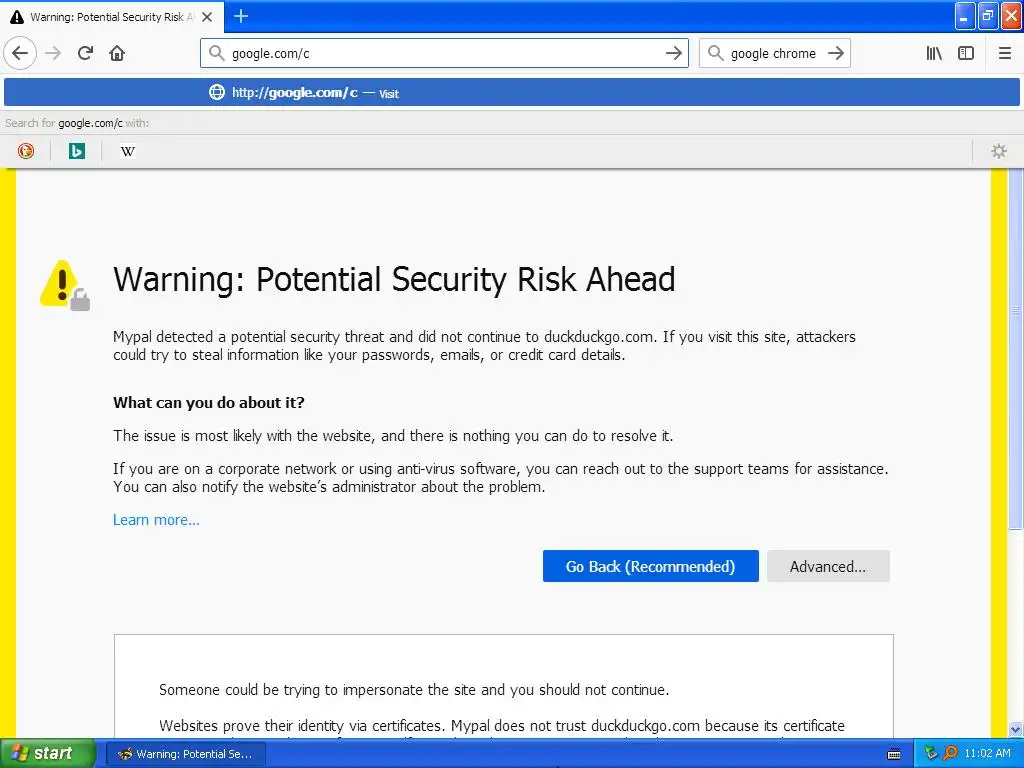This screenshot has height=768, width=1024.
Task: Submit the google chrome search with the arrow
Action: [836, 53]
